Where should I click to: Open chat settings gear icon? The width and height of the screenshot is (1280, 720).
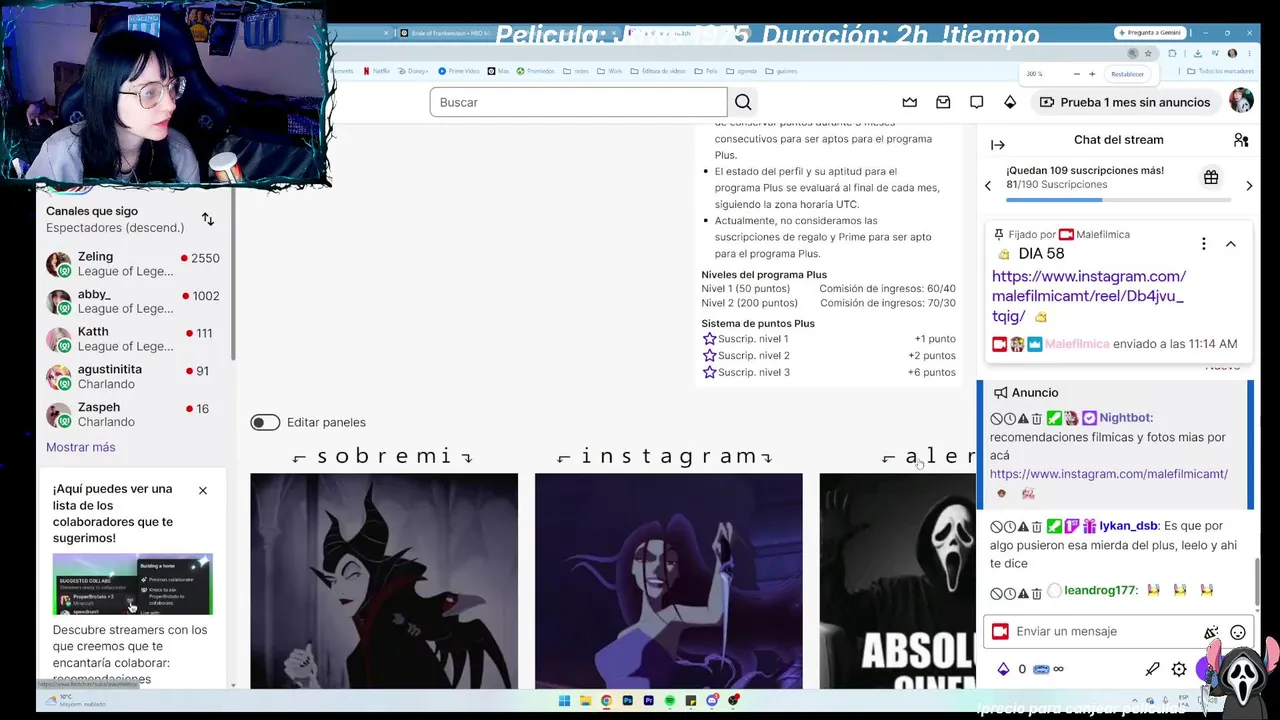tap(1179, 669)
